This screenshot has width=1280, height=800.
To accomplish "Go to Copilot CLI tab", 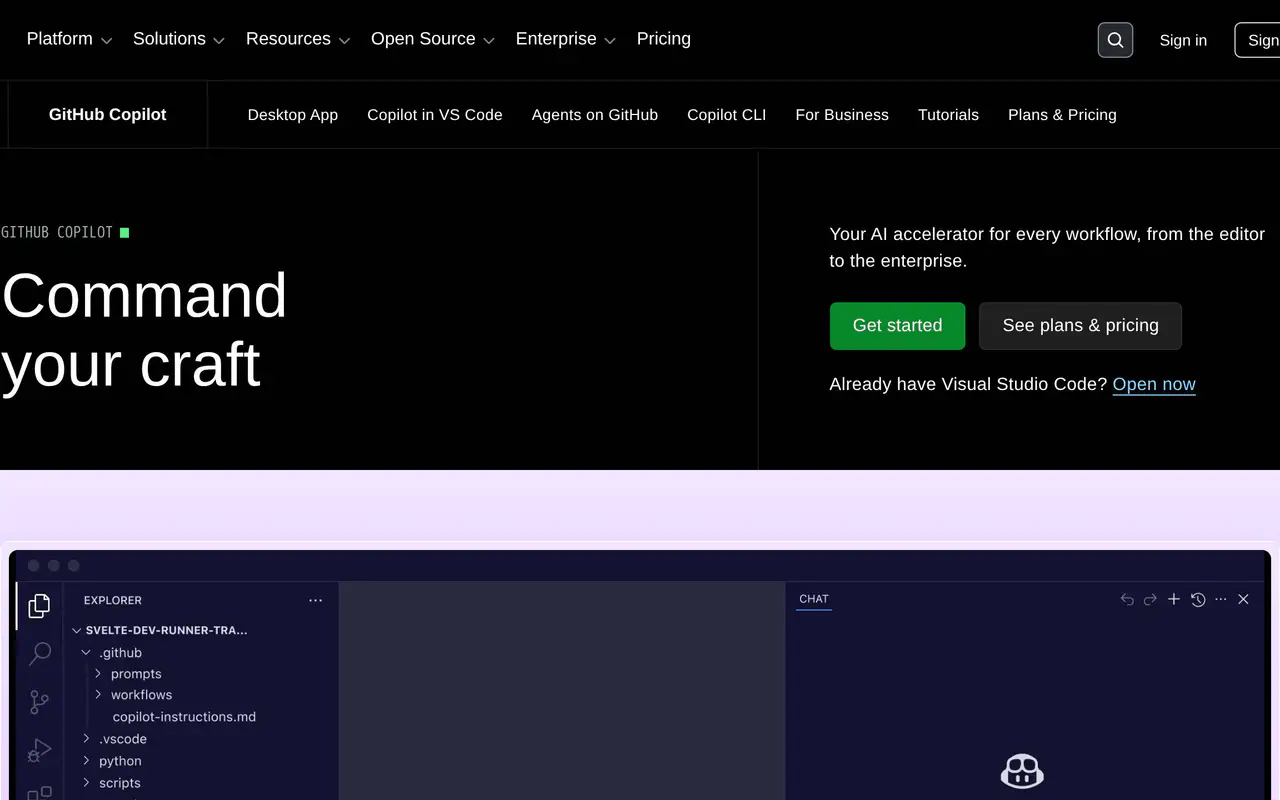I will pos(727,115).
